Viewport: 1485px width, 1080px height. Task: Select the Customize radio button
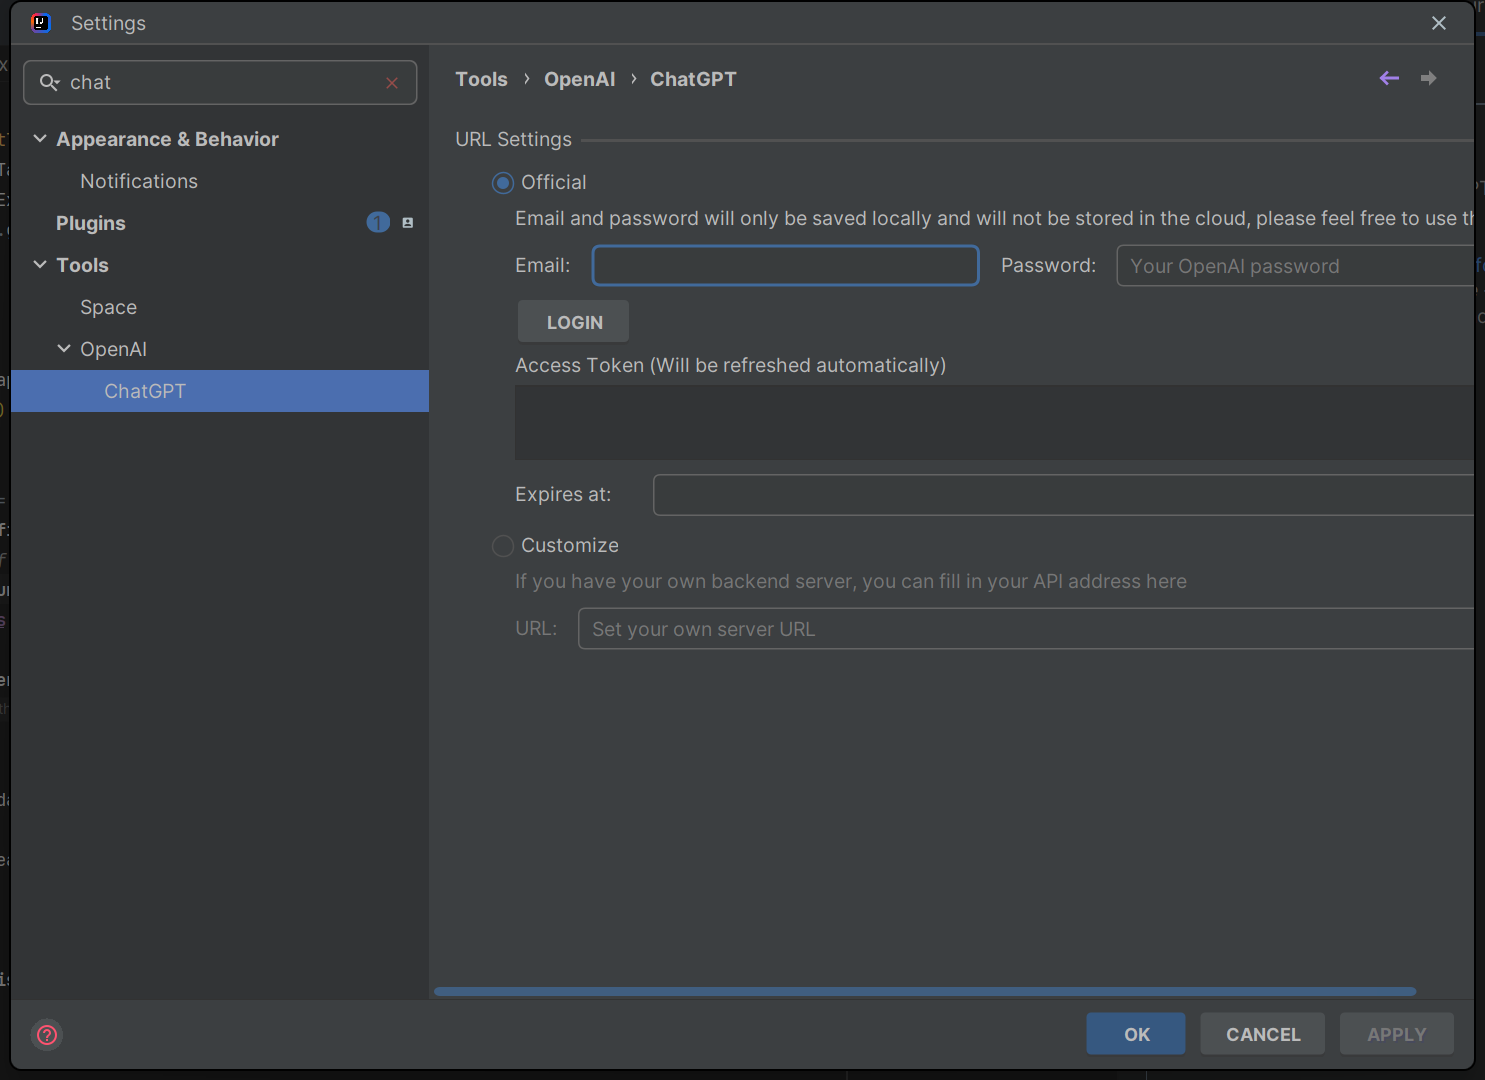click(x=503, y=546)
